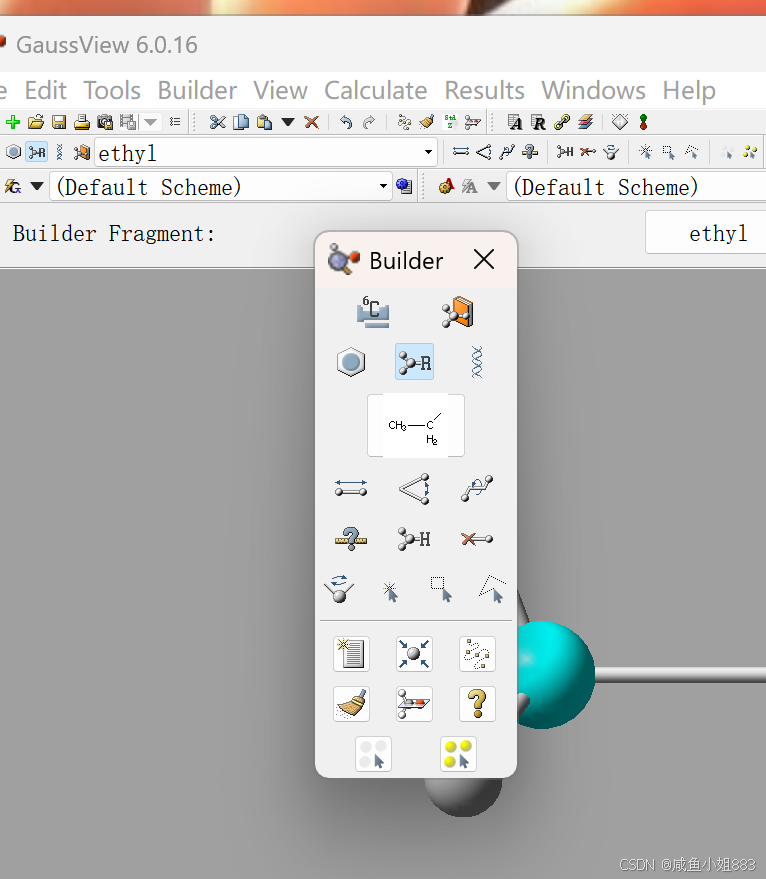Click the yellow Select All atoms button

(458, 754)
